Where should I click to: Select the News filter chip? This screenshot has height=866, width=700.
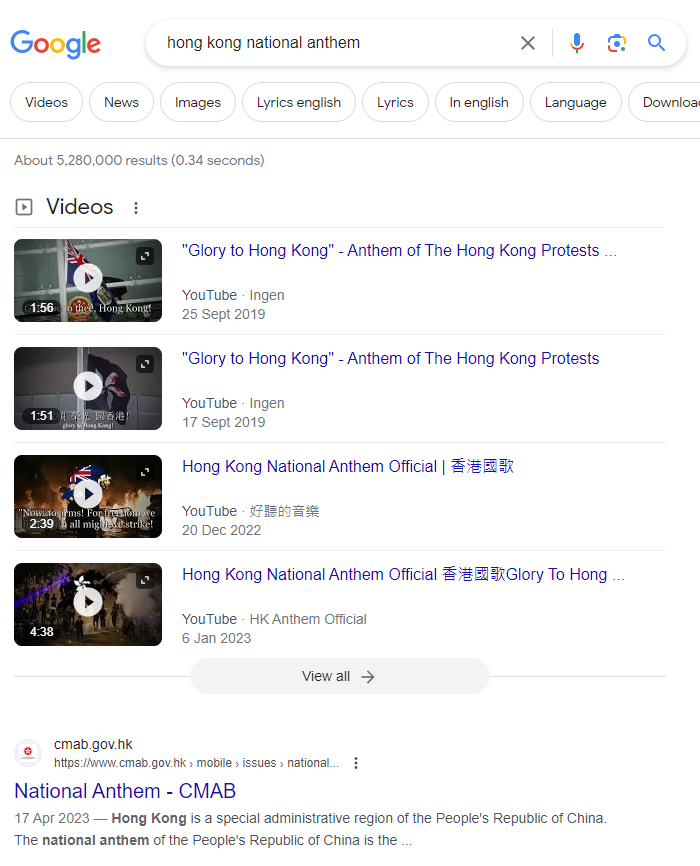click(121, 102)
